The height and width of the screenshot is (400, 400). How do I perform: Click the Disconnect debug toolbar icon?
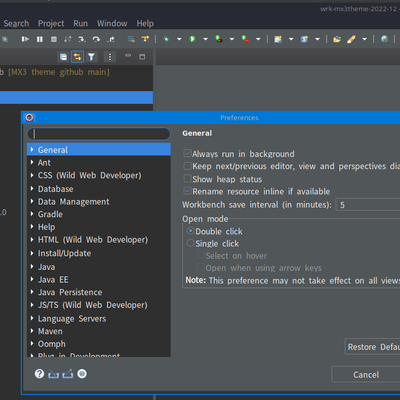pyautogui.click(x=68, y=39)
